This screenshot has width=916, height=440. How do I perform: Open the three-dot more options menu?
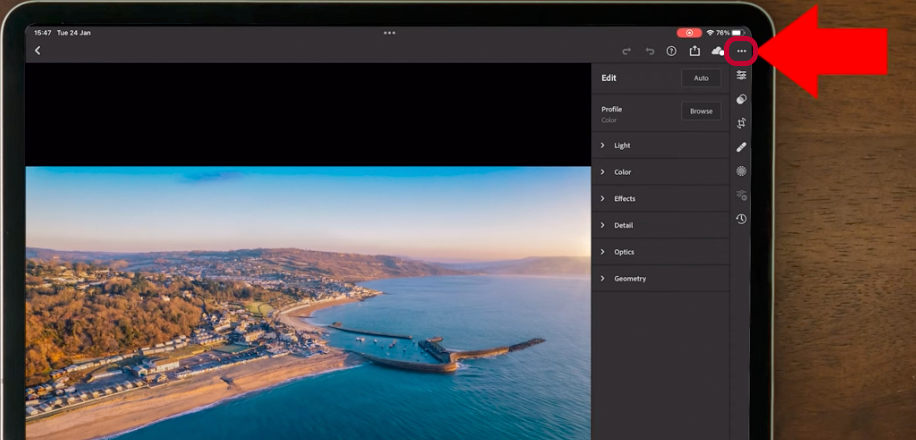coord(741,51)
